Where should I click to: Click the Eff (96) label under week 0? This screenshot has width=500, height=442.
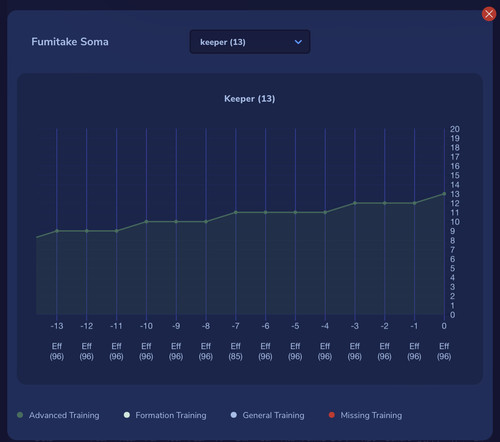point(444,351)
